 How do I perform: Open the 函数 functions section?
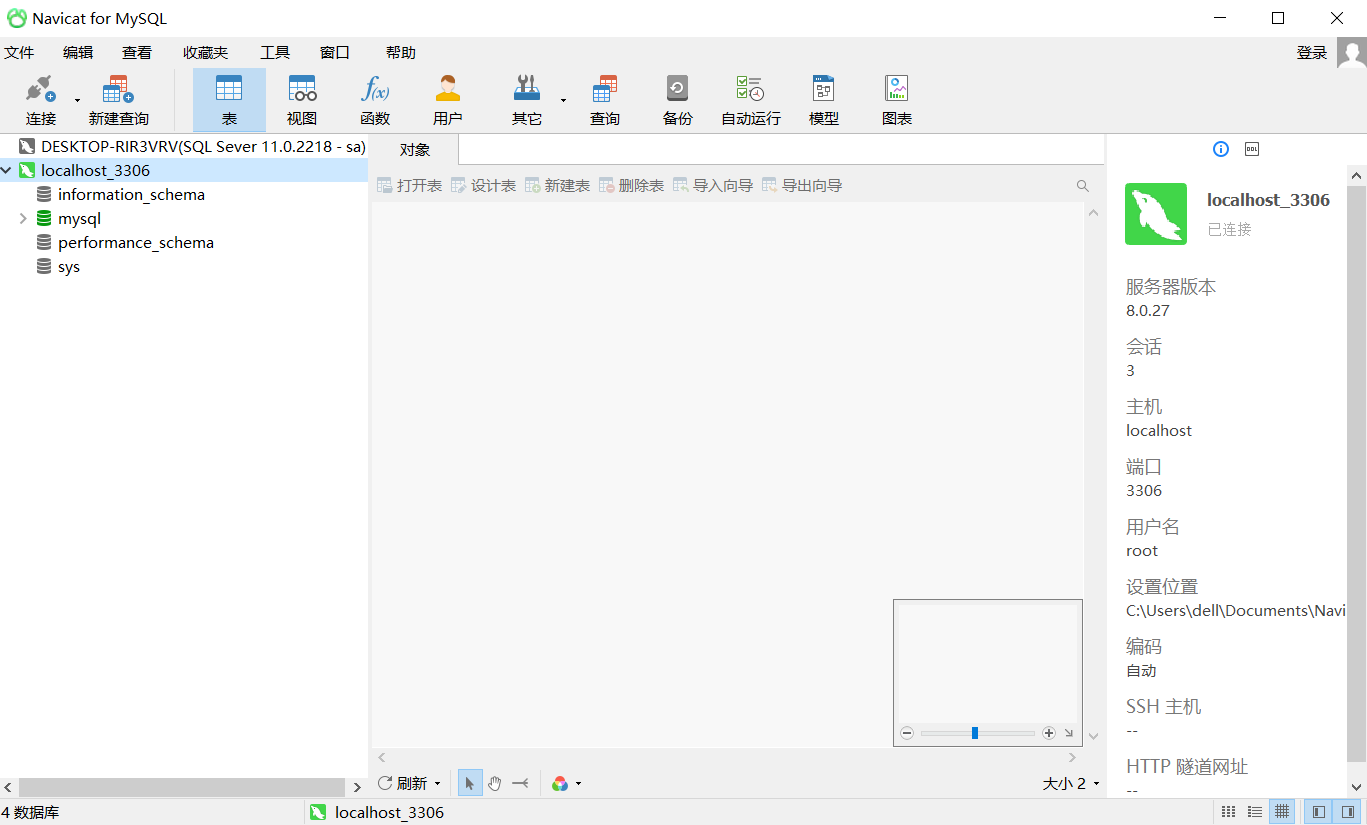pyautogui.click(x=375, y=100)
